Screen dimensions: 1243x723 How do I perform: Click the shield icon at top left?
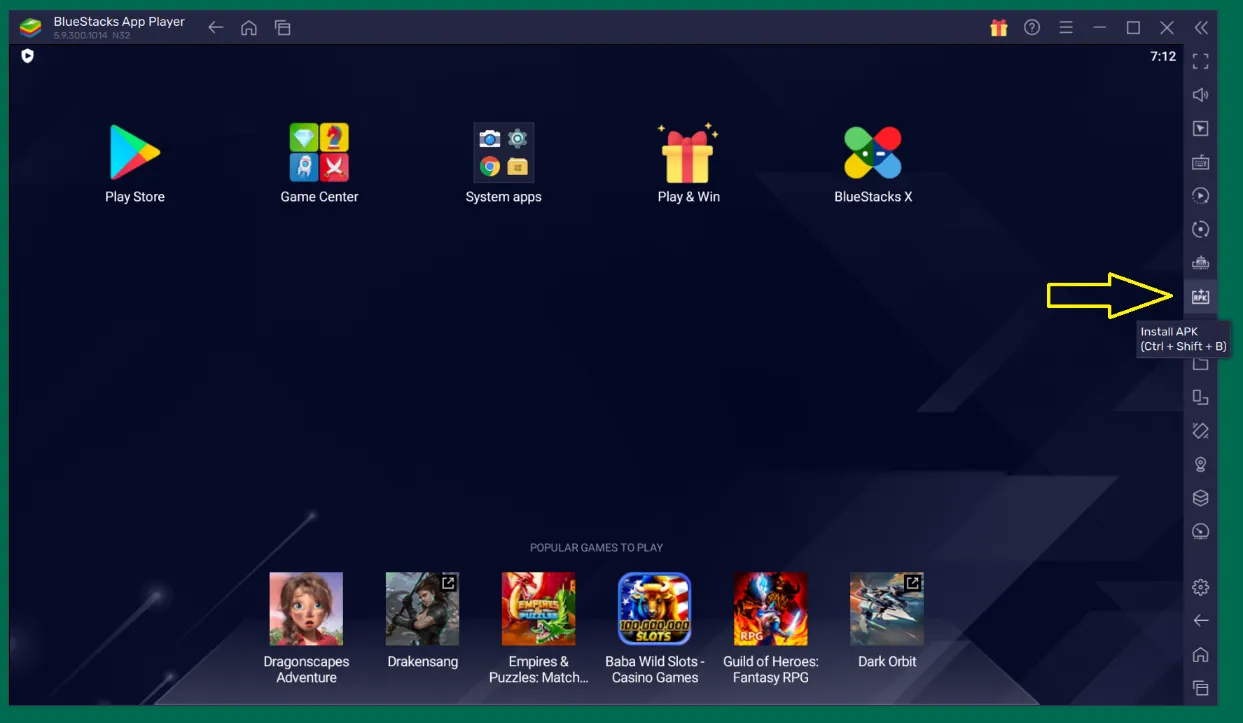click(x=27, y=56)
